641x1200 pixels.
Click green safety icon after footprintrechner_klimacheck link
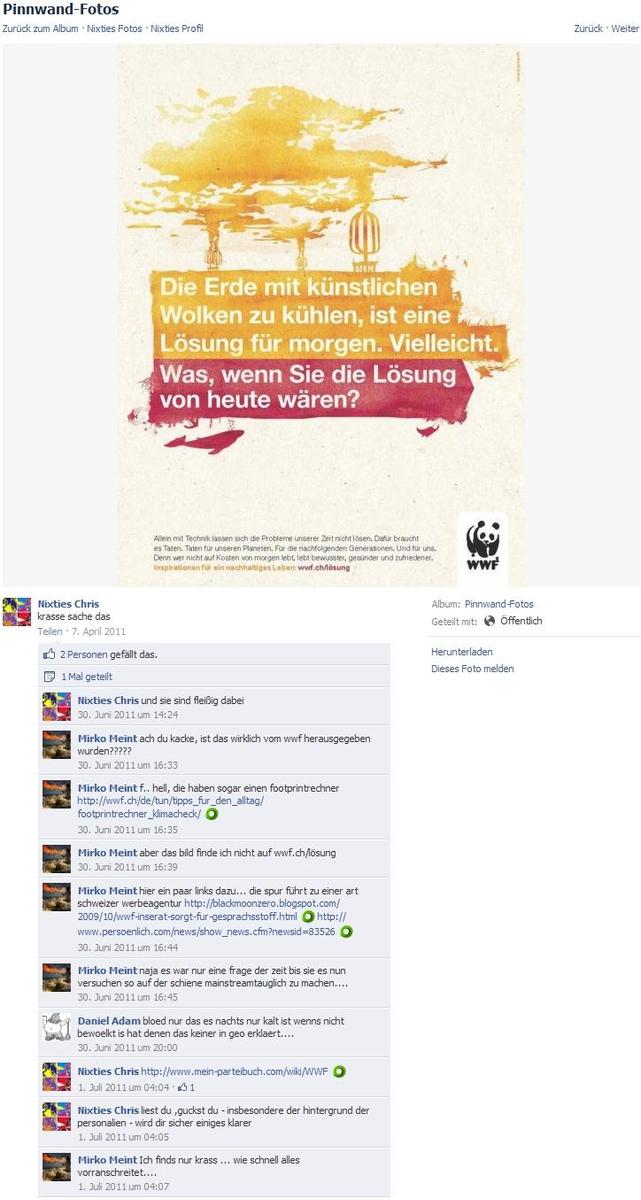[212, 814]
